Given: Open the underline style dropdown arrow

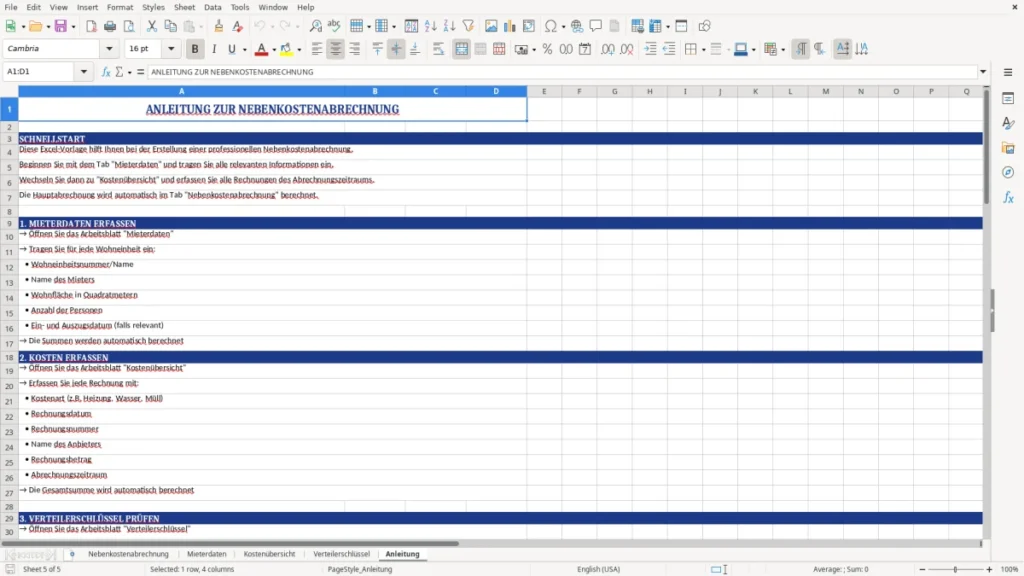Looking at the screenshot, I should point(245,50).
